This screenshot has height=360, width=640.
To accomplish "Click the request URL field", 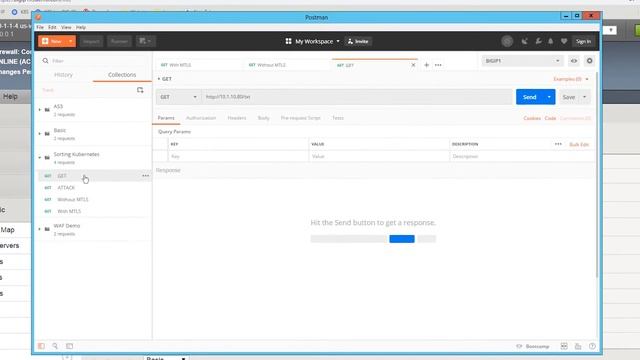I will [x=357, y=97].
